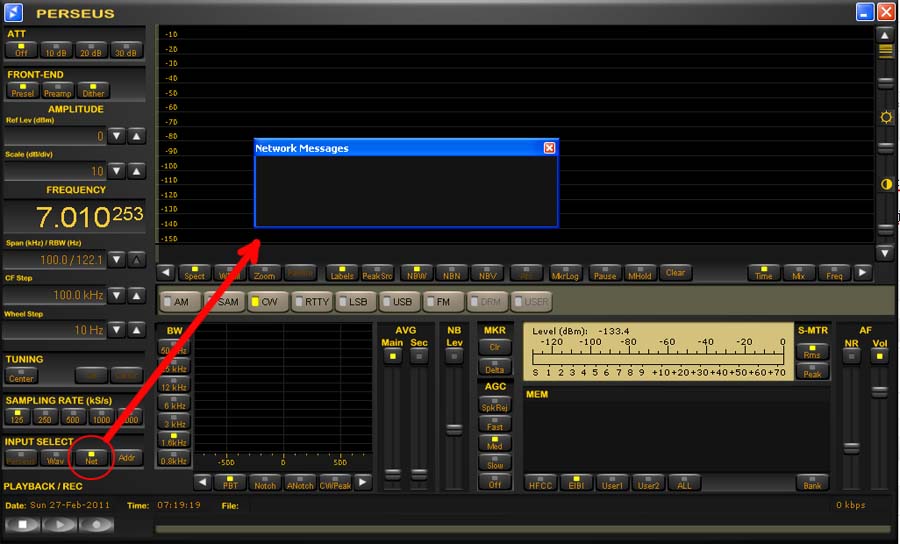Image resolution: width=900 pixels, height=544 pixels.
Task: Decrease Wheel Step with down arrow
Action: tap(117, 330)
